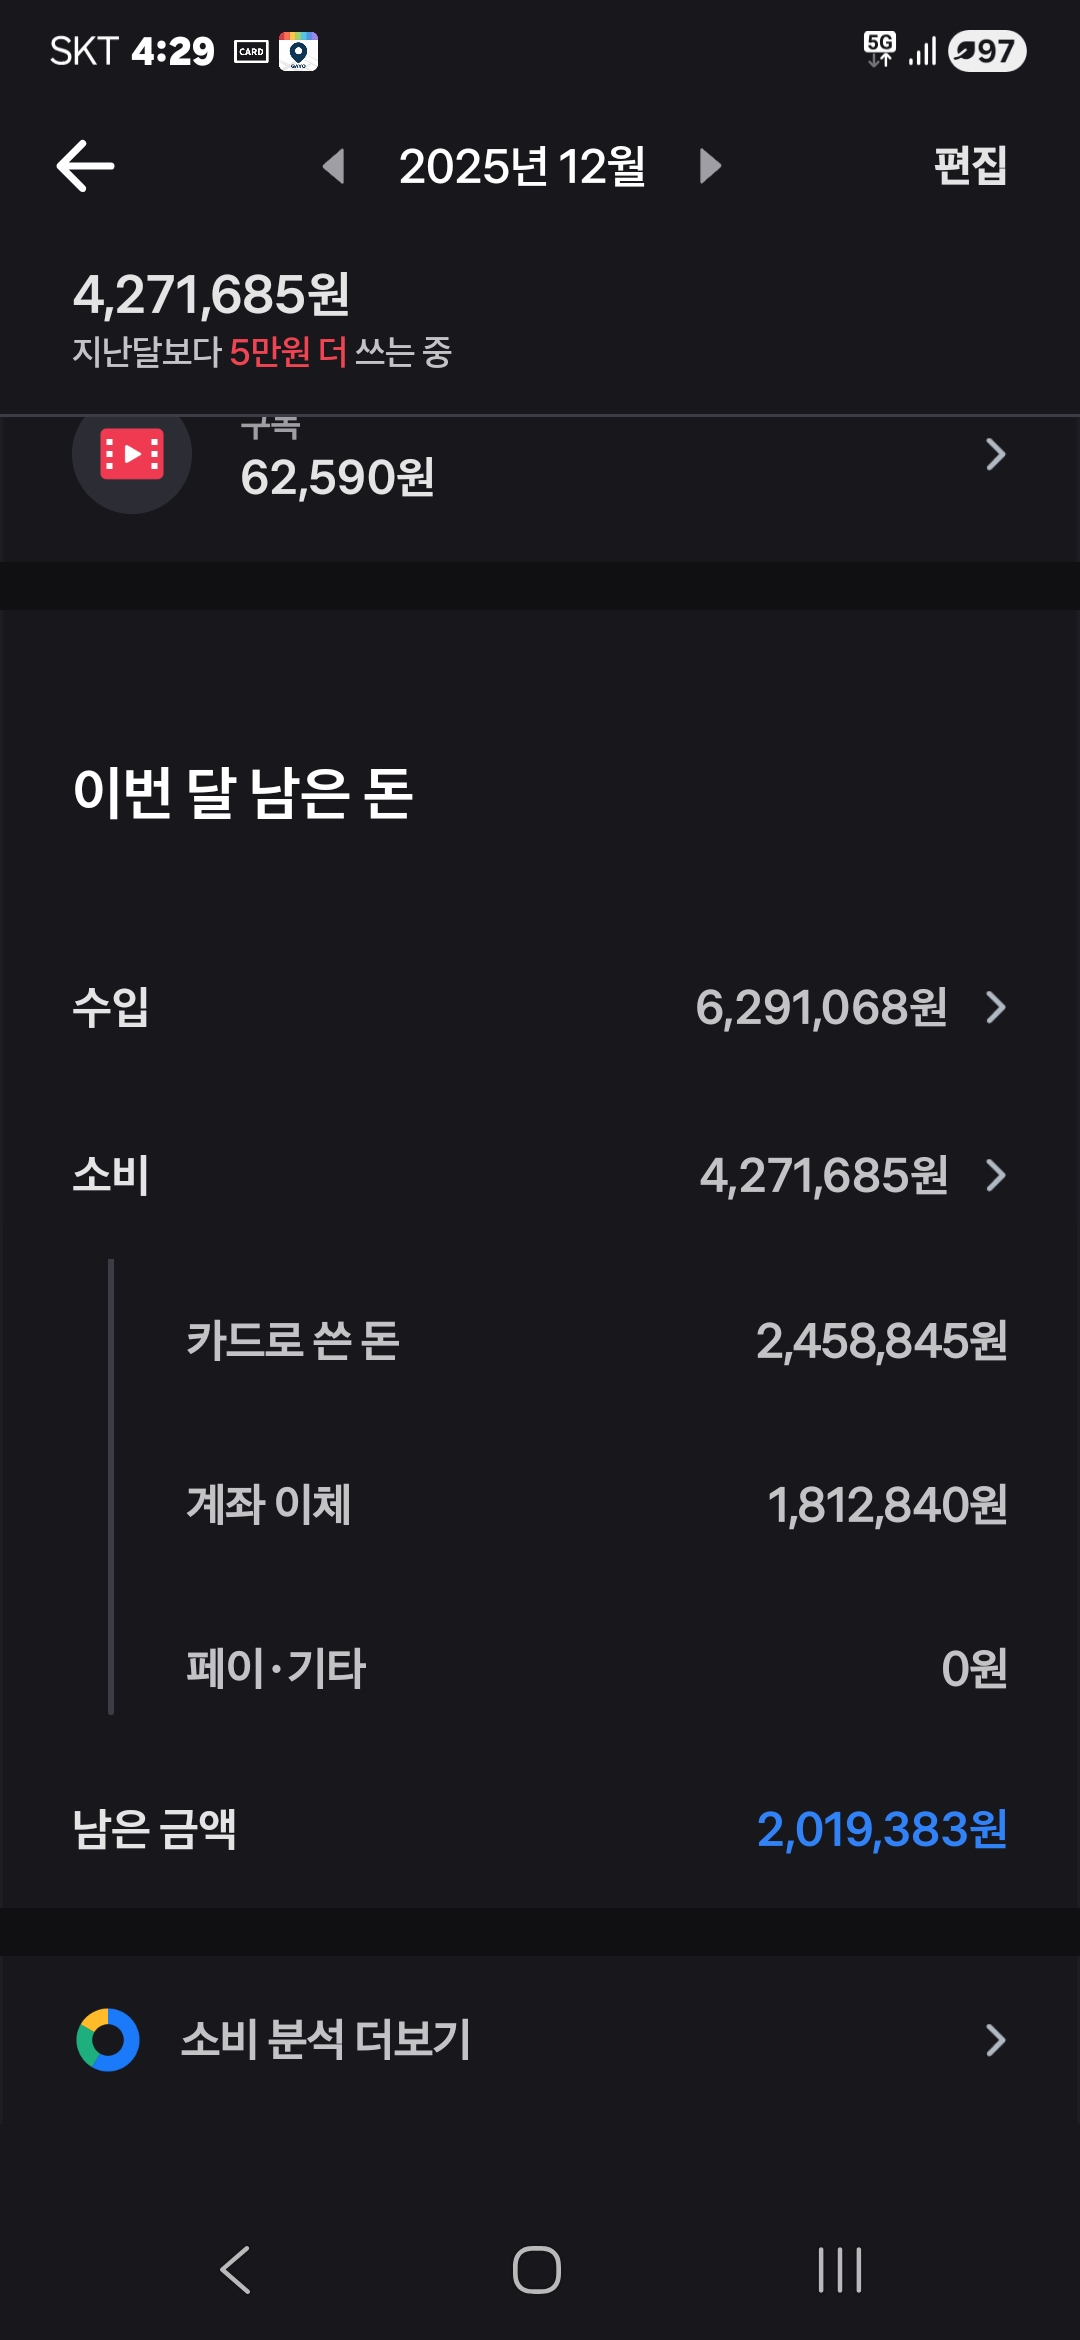1080x2340 pixels.
Task: Tap the back arrow at top left
Action: pyautogui.click(x=85, y=166)
